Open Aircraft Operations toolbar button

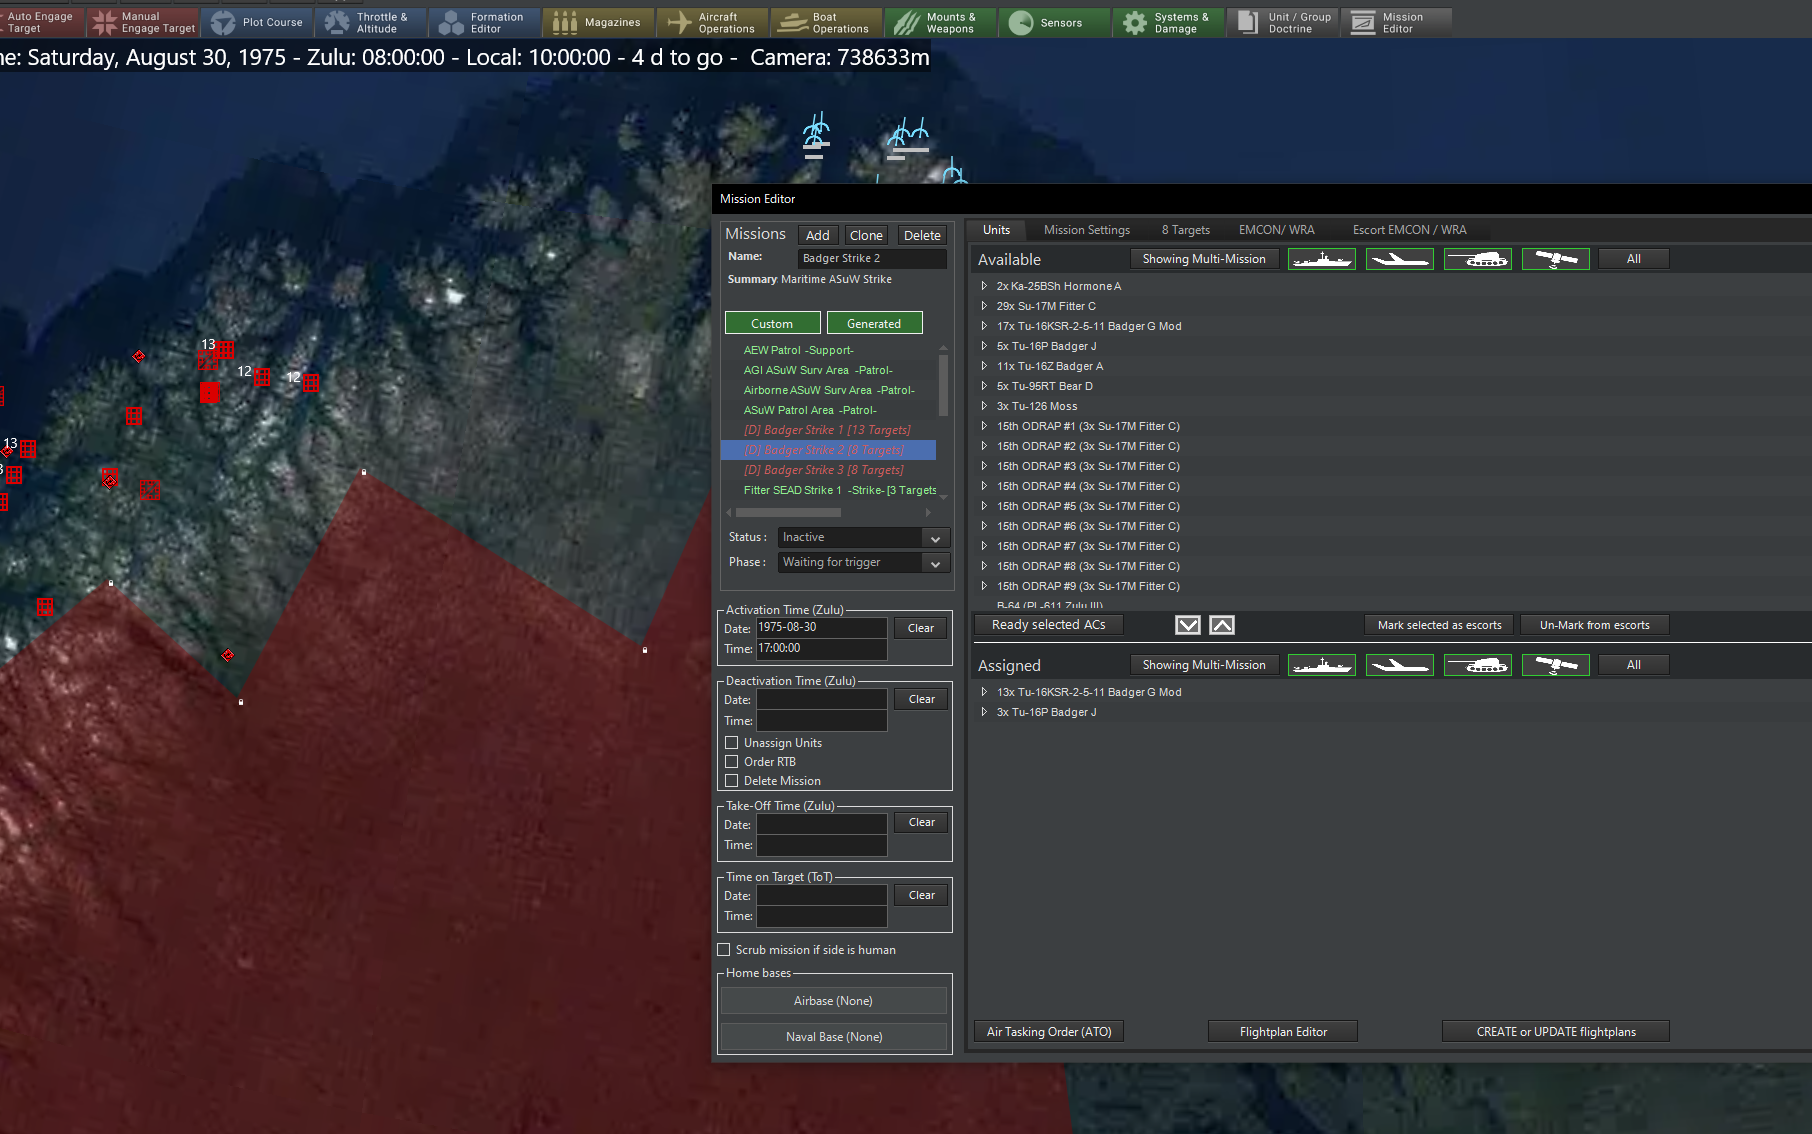coord(712,22)
